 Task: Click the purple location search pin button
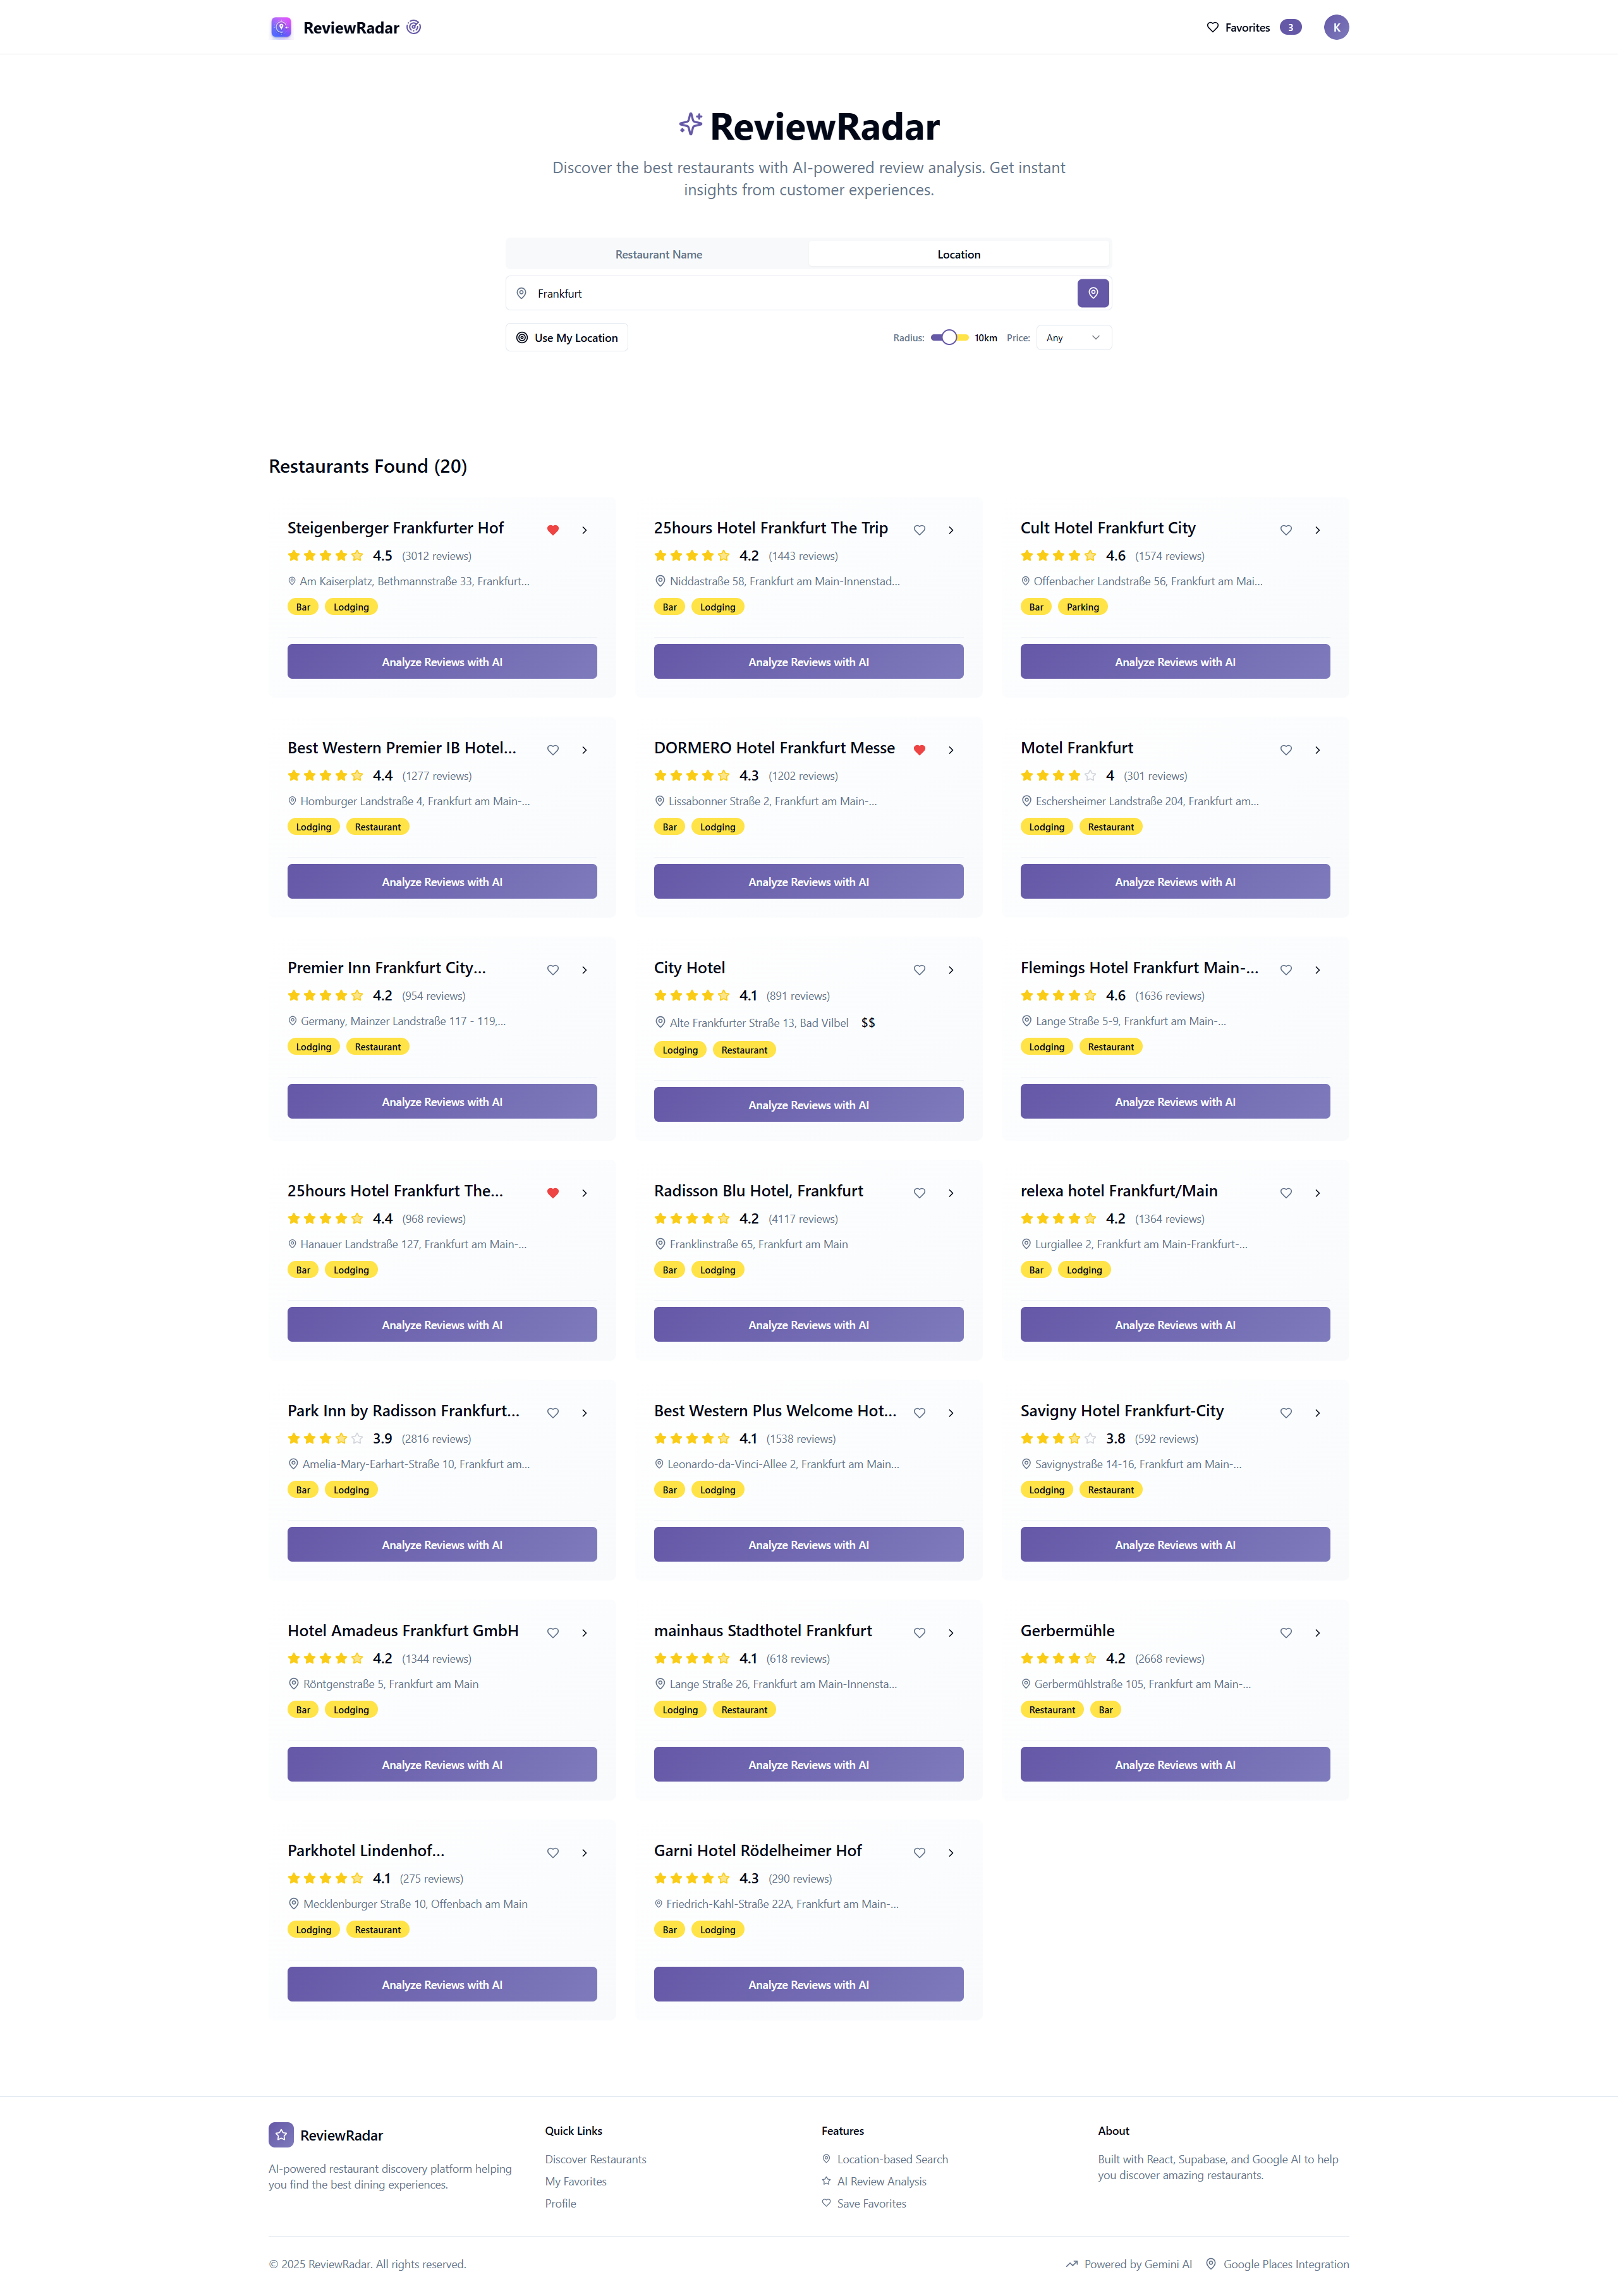1092,293
